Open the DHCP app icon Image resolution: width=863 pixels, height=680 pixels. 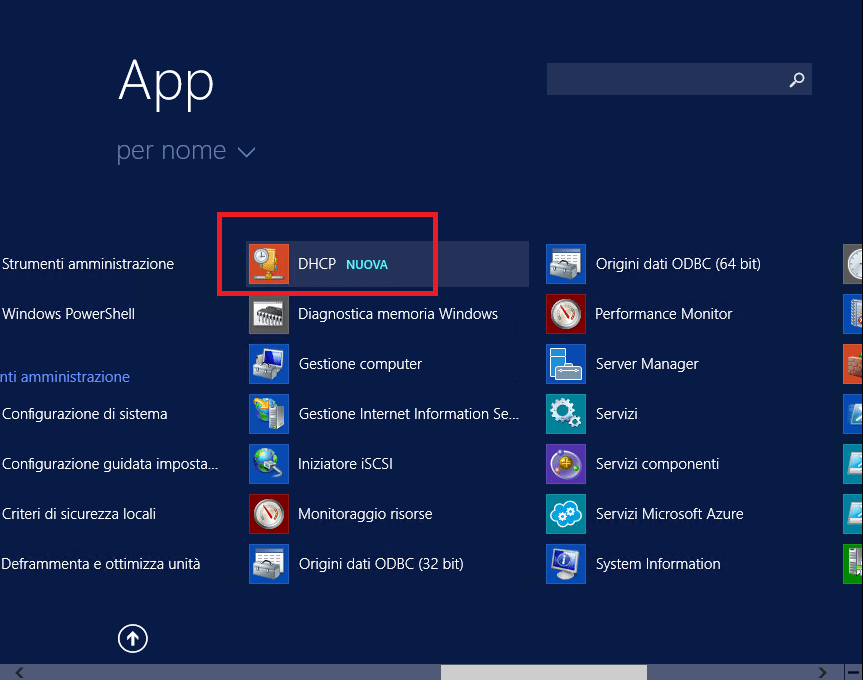[269, 264]
